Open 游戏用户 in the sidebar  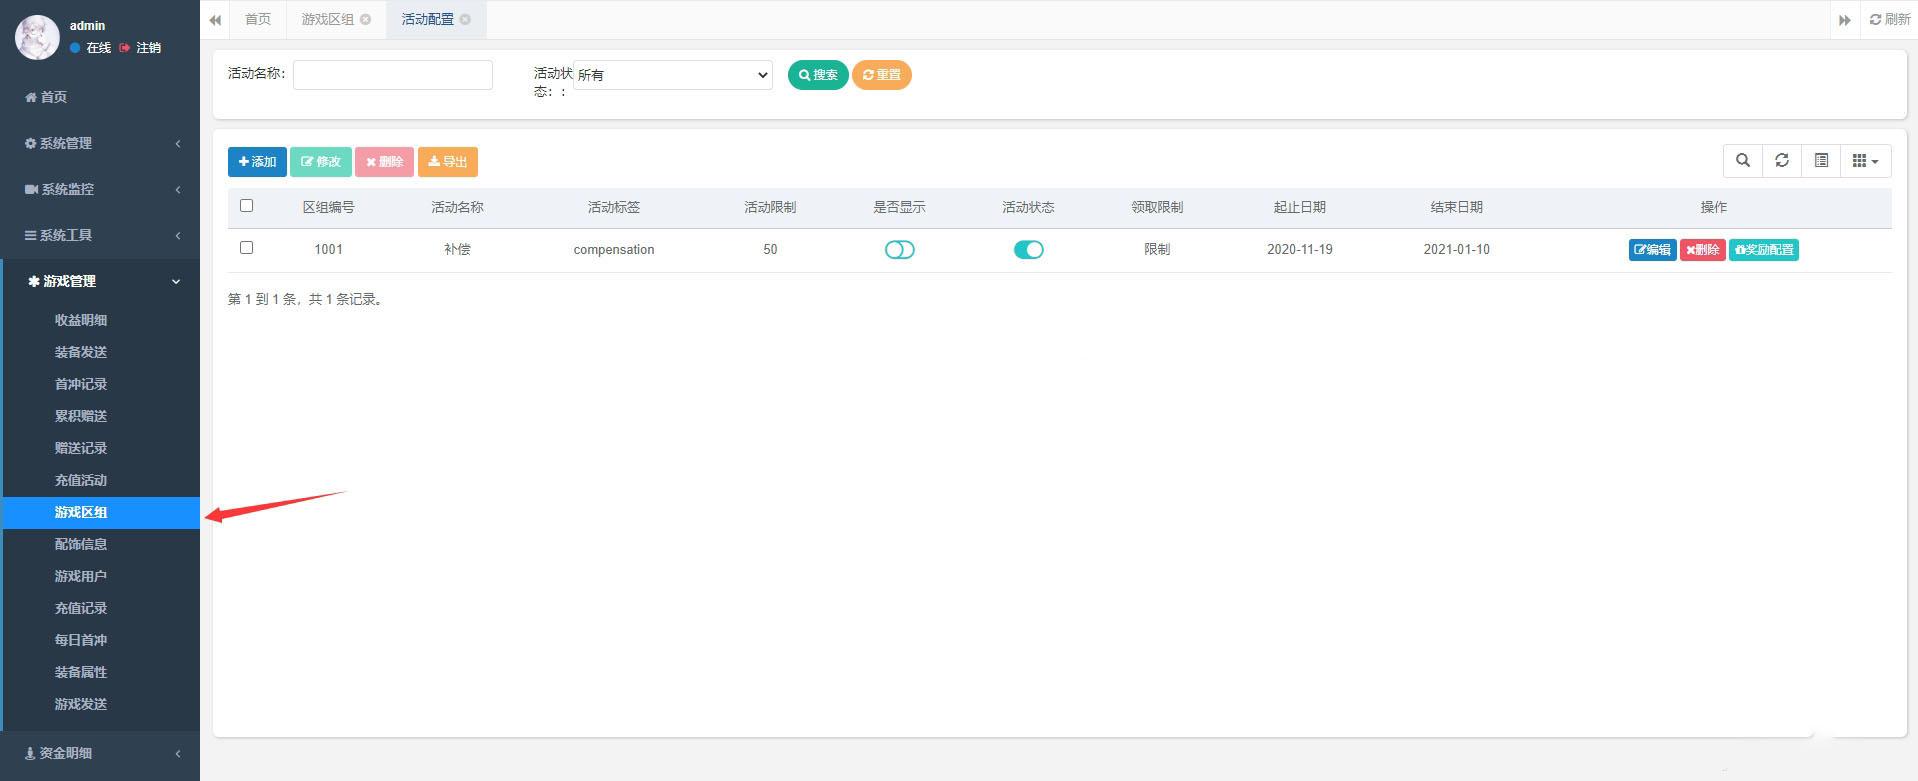click(81, 576)
